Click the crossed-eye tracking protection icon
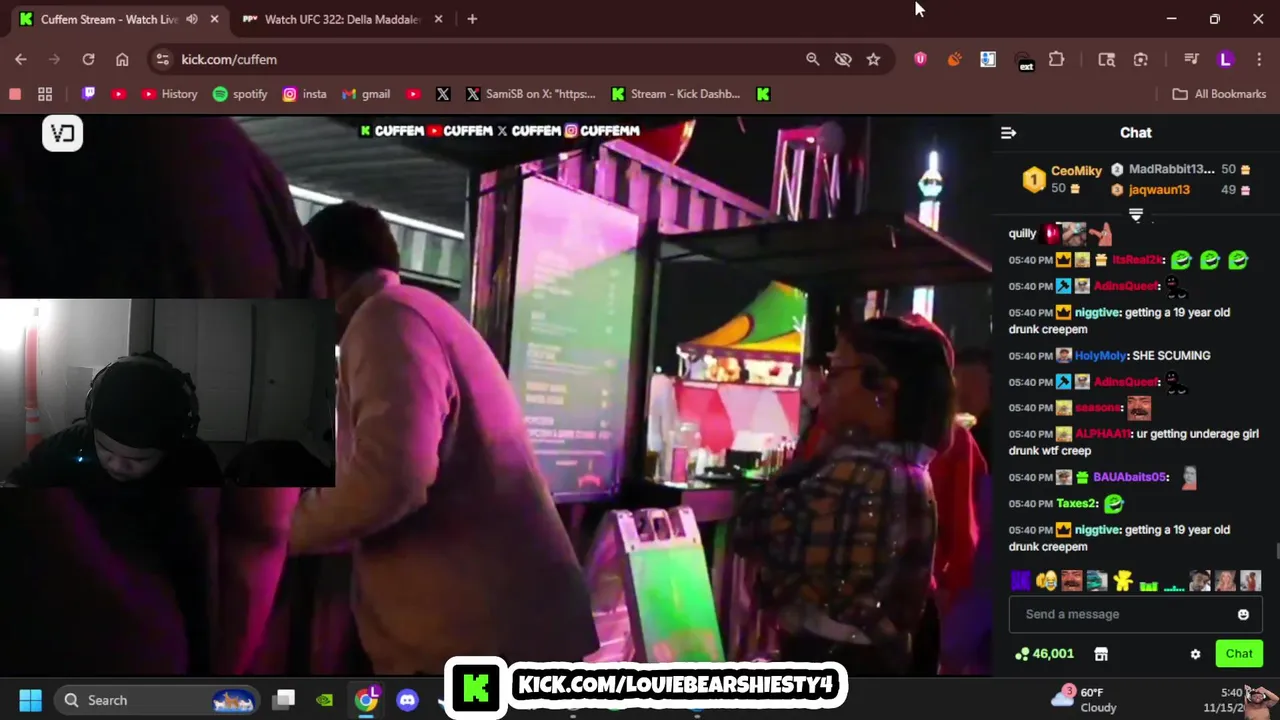1280x720 pixels. pos(843,59)
